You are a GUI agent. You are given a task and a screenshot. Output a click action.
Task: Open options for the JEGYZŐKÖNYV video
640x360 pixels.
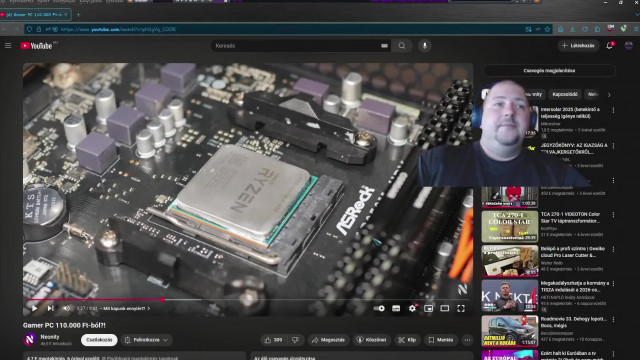coord(613,146)
